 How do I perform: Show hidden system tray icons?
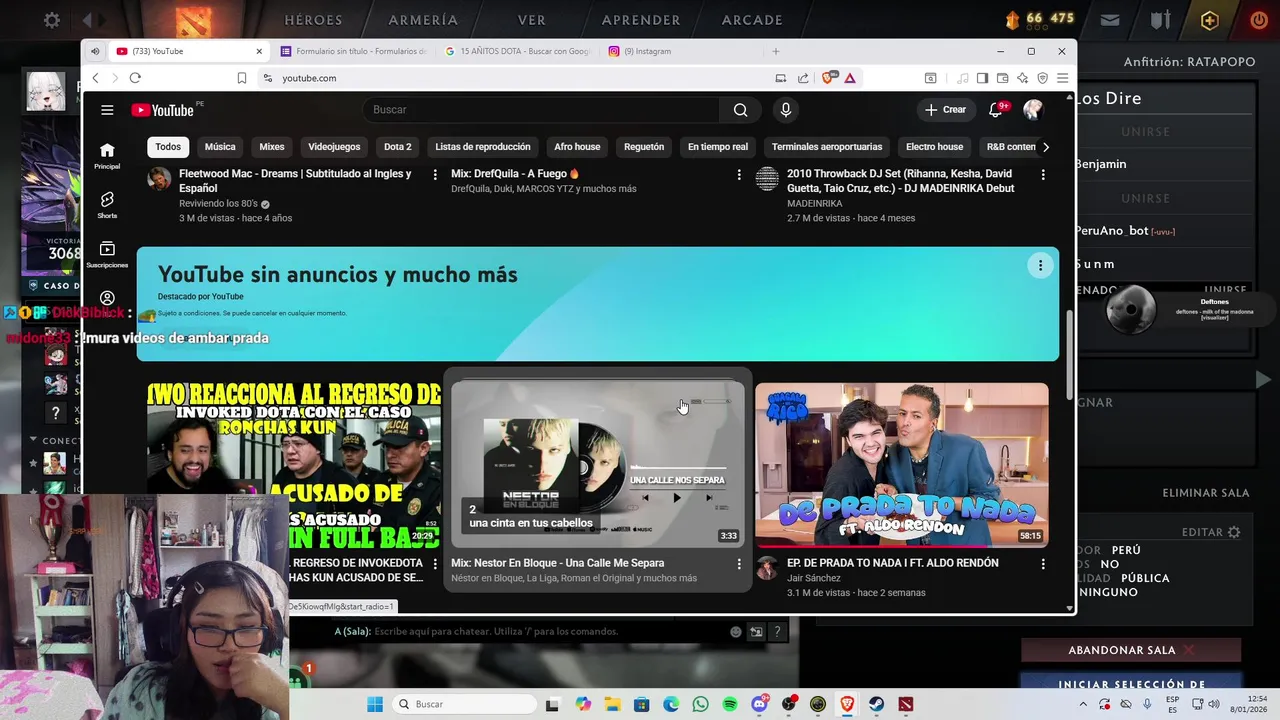[x=1082, y=704]
